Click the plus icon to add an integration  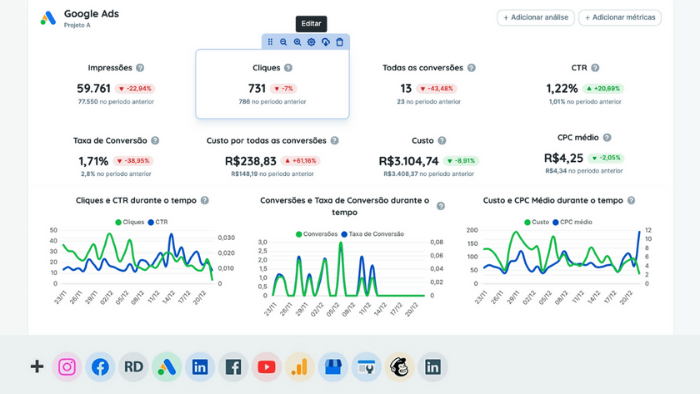point(37,367)
